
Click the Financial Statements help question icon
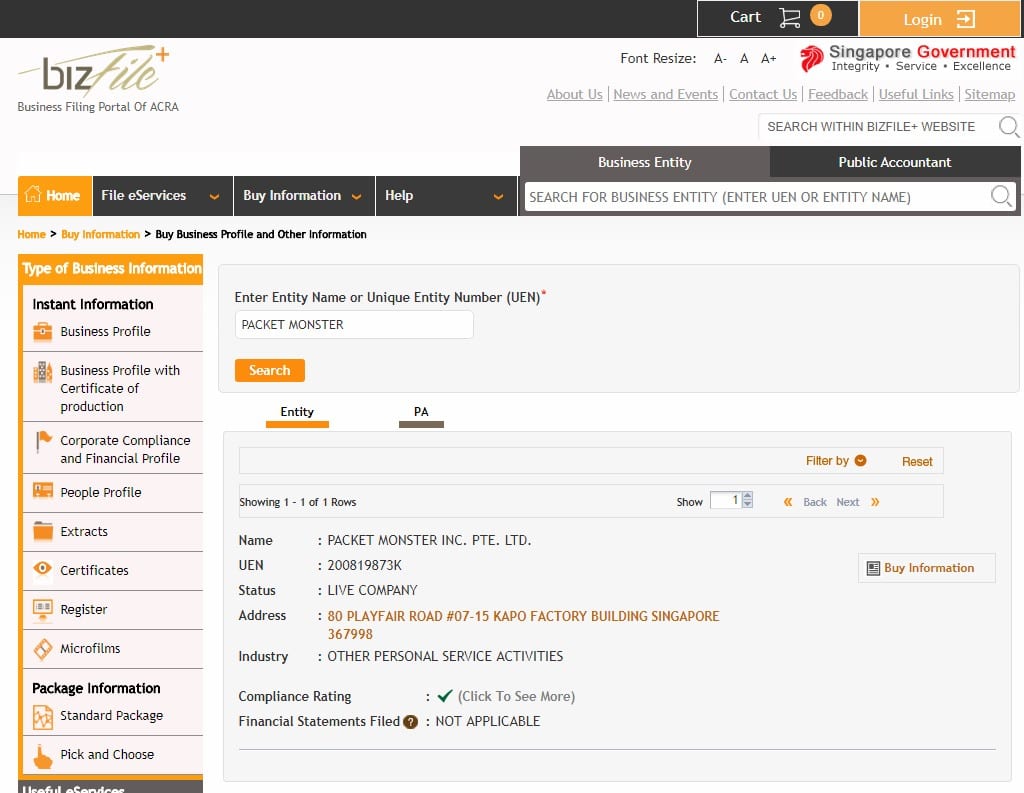[410, 721]
